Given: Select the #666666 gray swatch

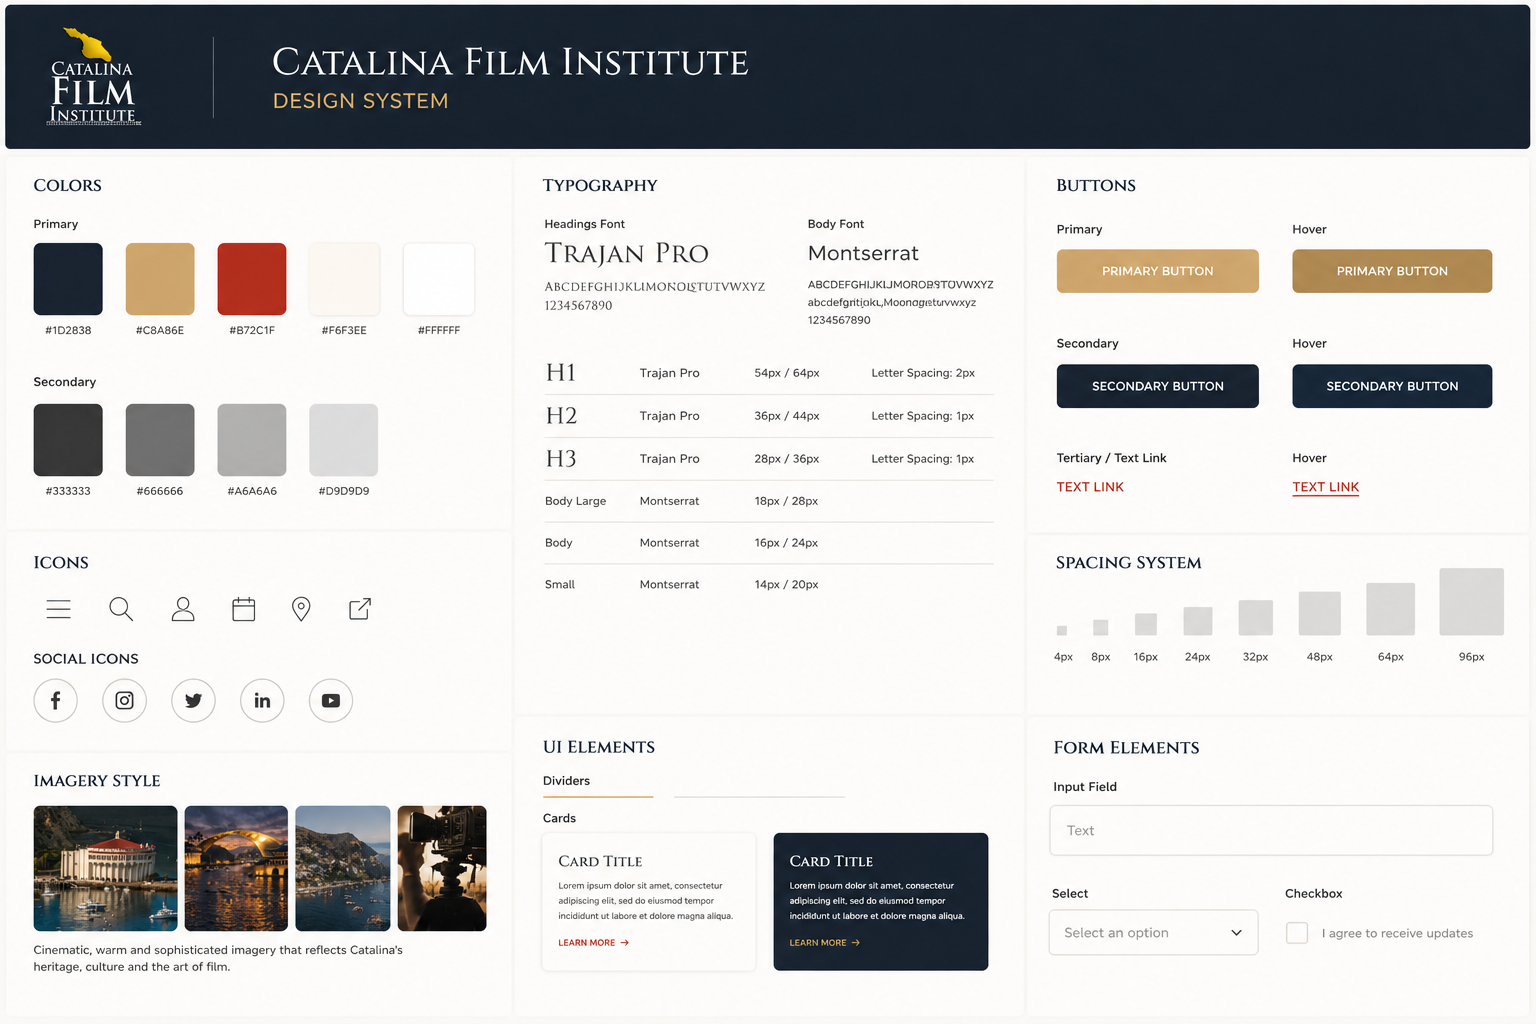Looking at the screenshot, I should [160, 440].
